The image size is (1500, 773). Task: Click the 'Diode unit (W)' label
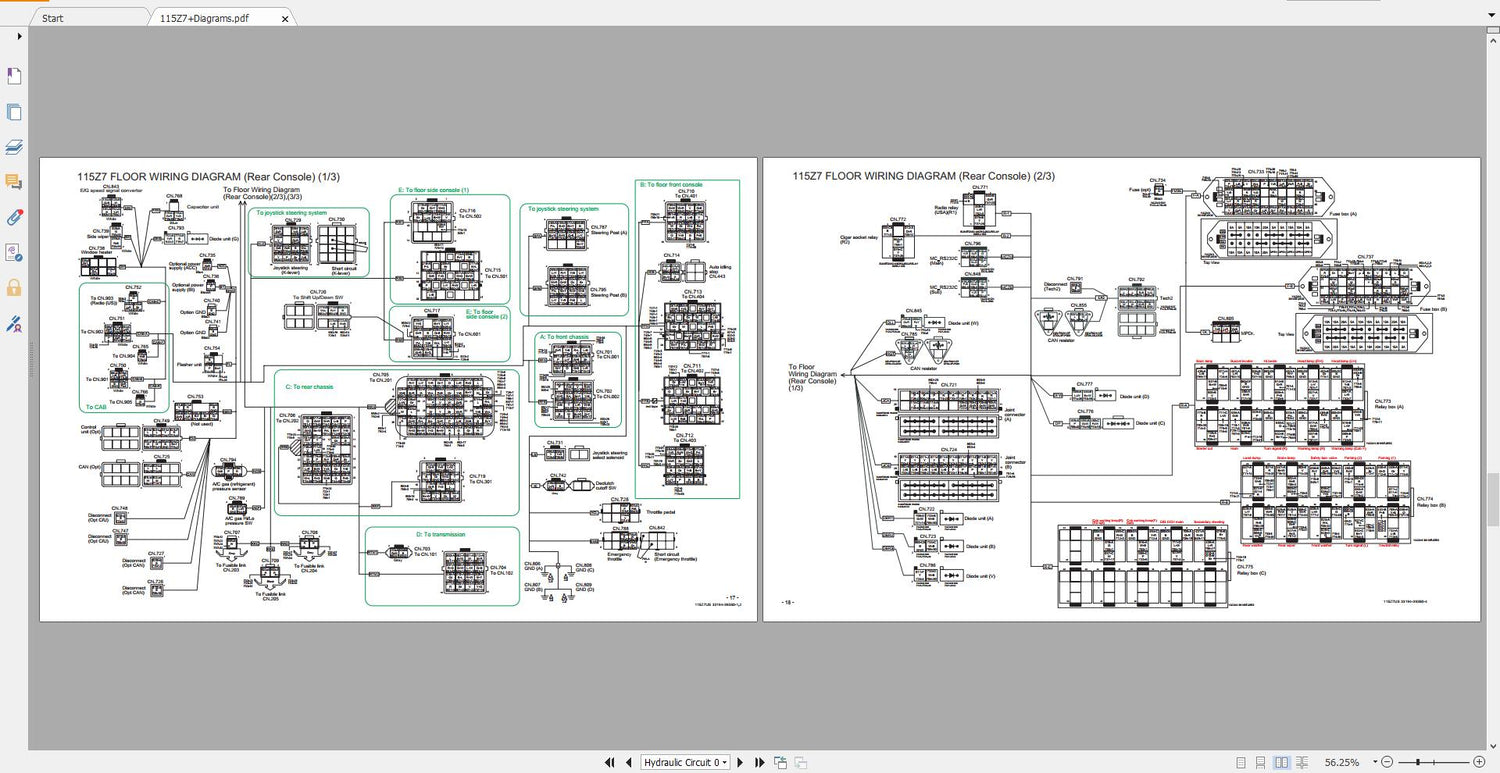[x=964, y=323]
